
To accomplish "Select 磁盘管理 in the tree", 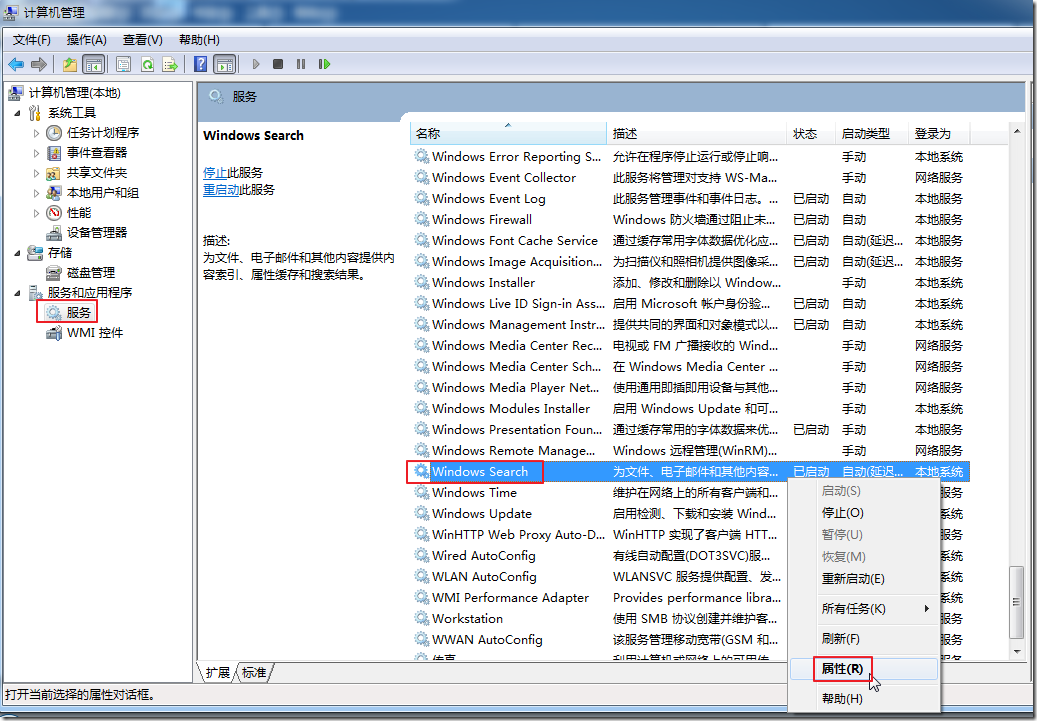I will (x=91, y=273).
